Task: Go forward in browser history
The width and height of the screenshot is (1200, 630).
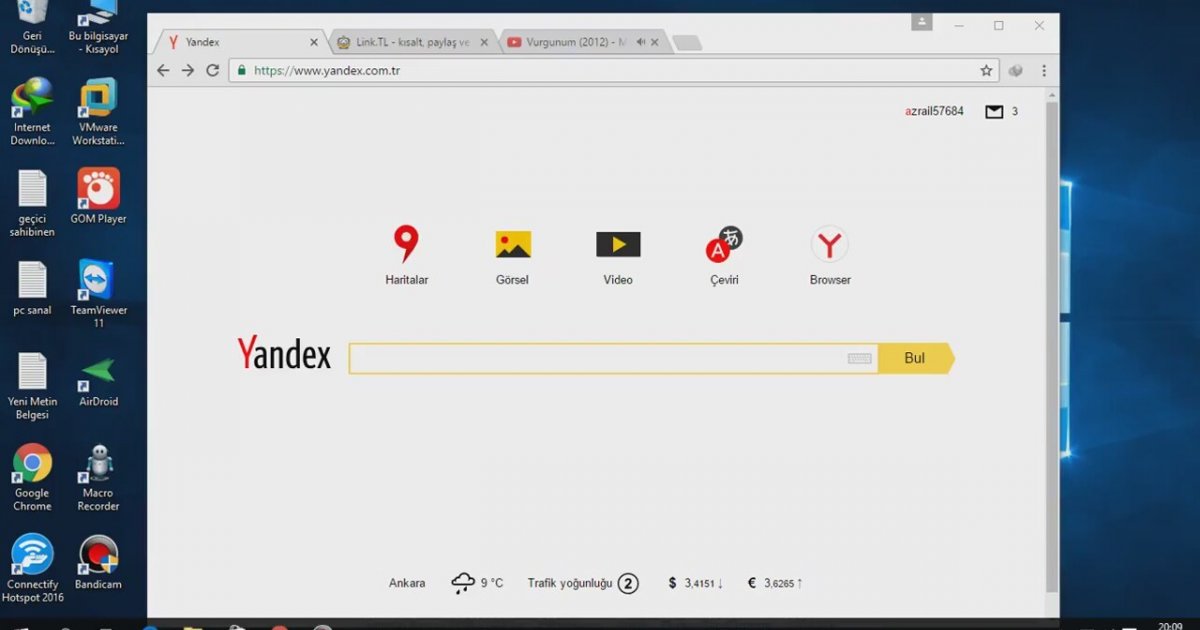Action: 188,71
